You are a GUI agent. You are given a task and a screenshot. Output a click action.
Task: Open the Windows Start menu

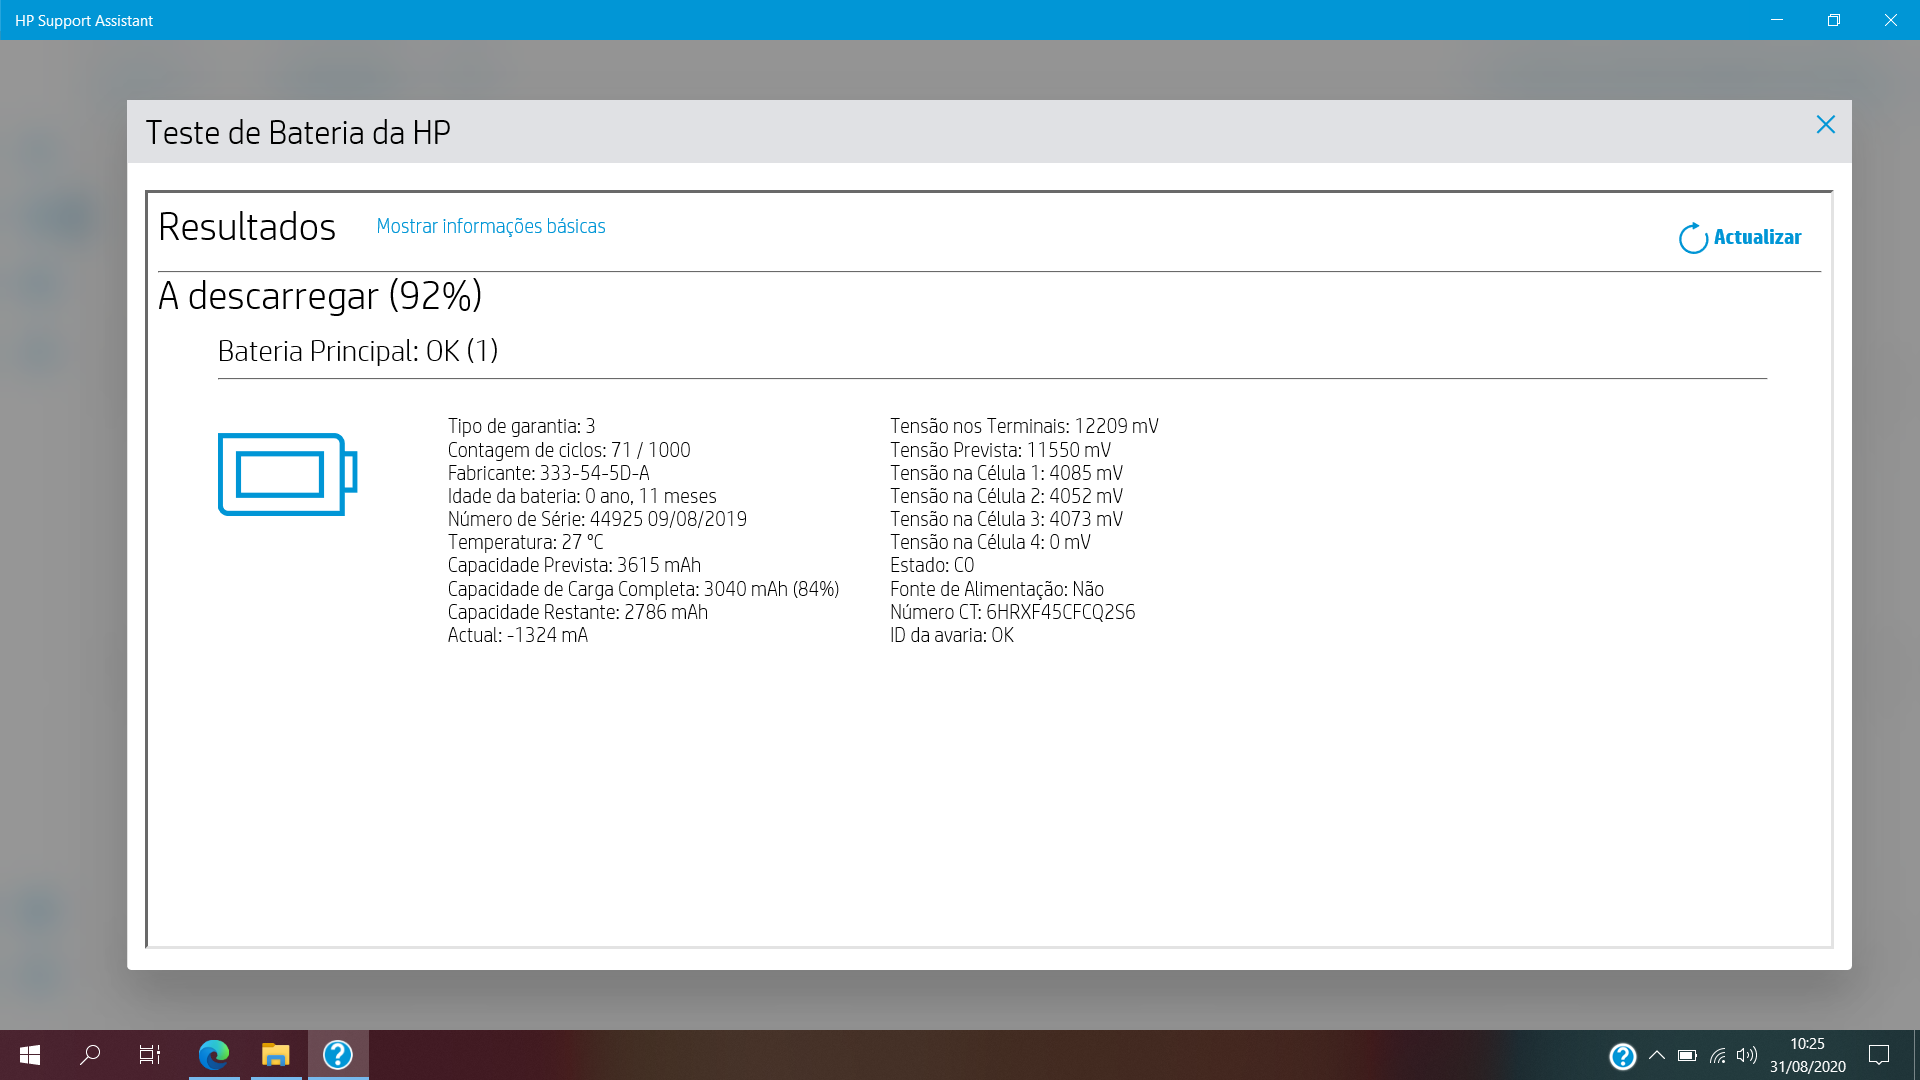30,1055
